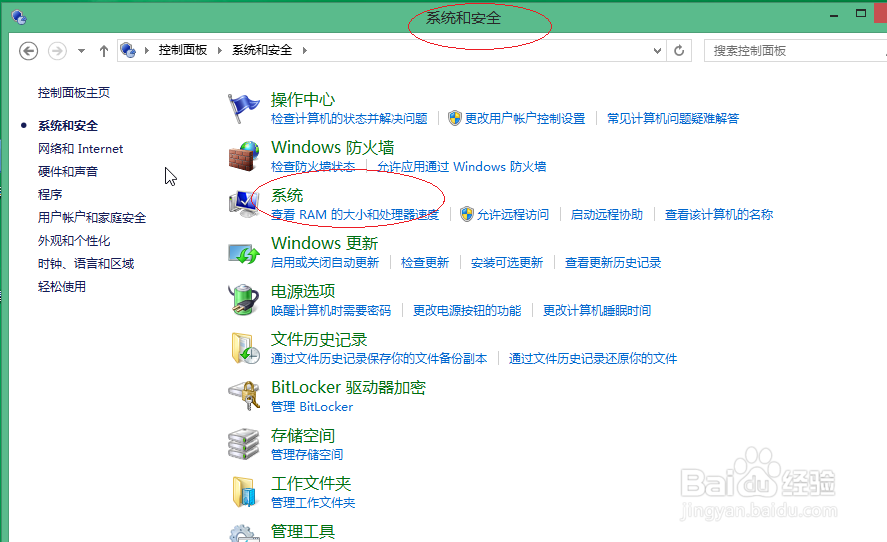The height and width of the screenshot is (542, 887).
Task: Click the shield icon beside 允许远程访问
Action: click(467, 214)
